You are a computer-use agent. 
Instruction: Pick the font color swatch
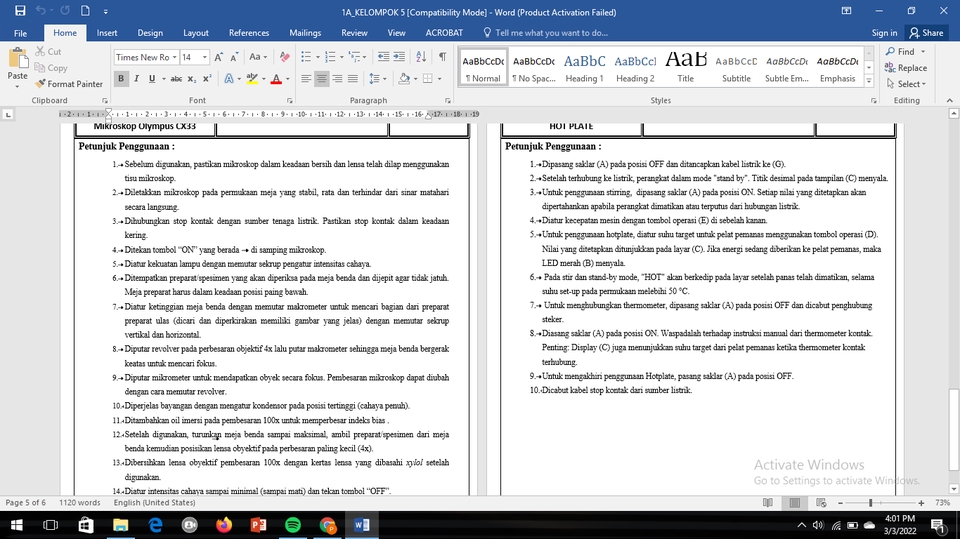276,78
